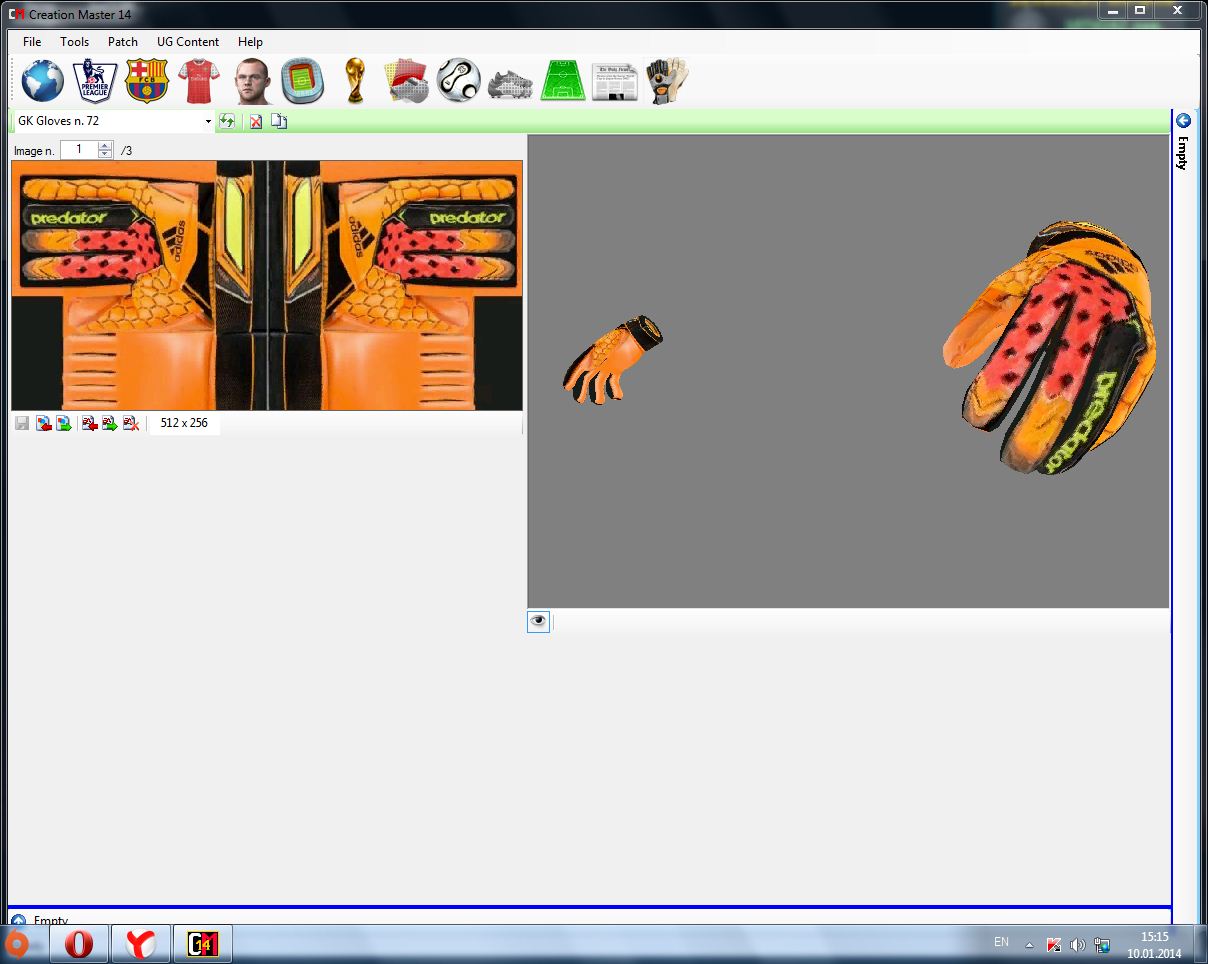Open the soccer ball section
1208x964 pixels.
click(458, 80)
